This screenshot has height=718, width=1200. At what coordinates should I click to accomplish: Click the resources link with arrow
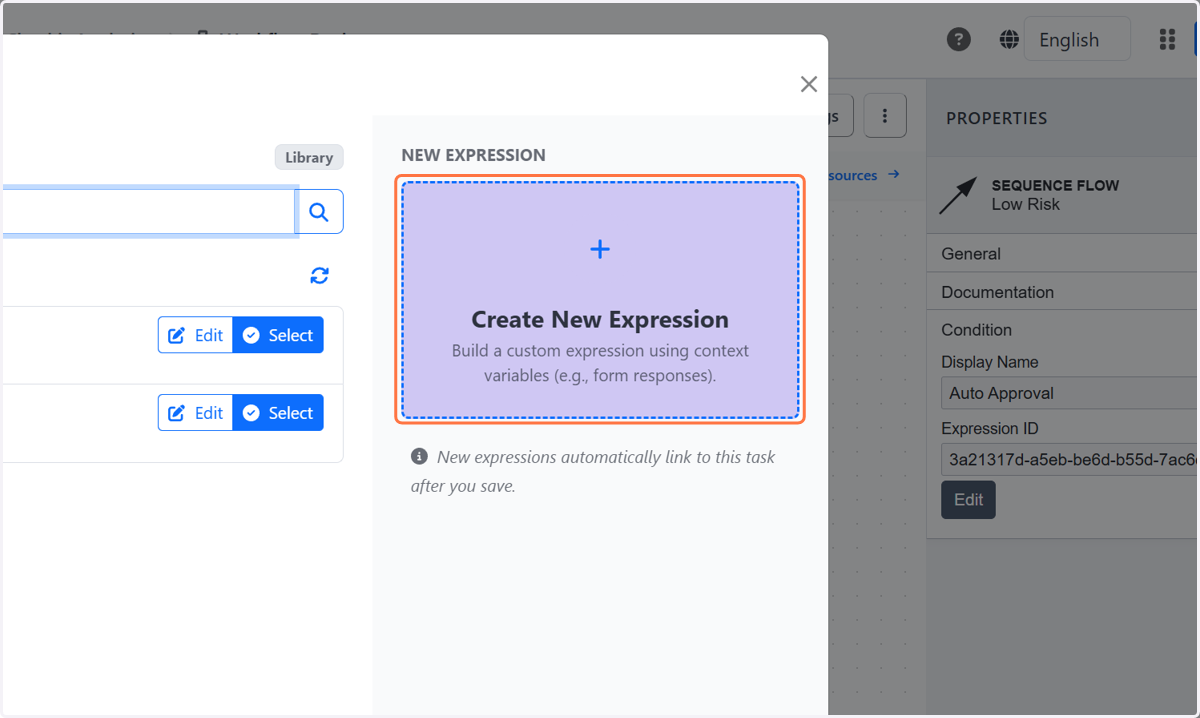[864, 175]
